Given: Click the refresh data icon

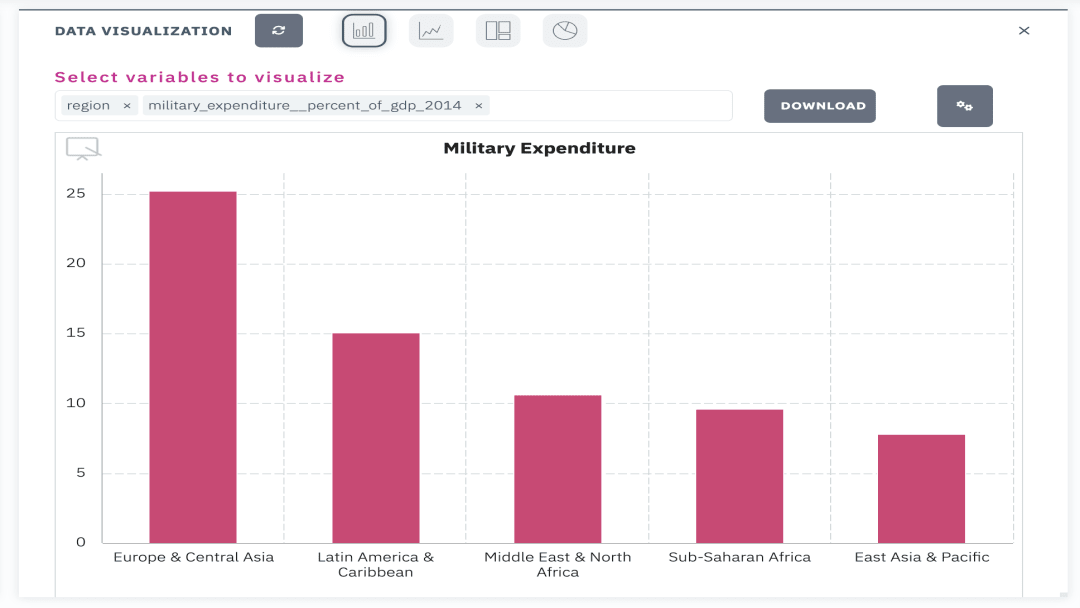Looking at the screenshot, I should pos(278,30).
